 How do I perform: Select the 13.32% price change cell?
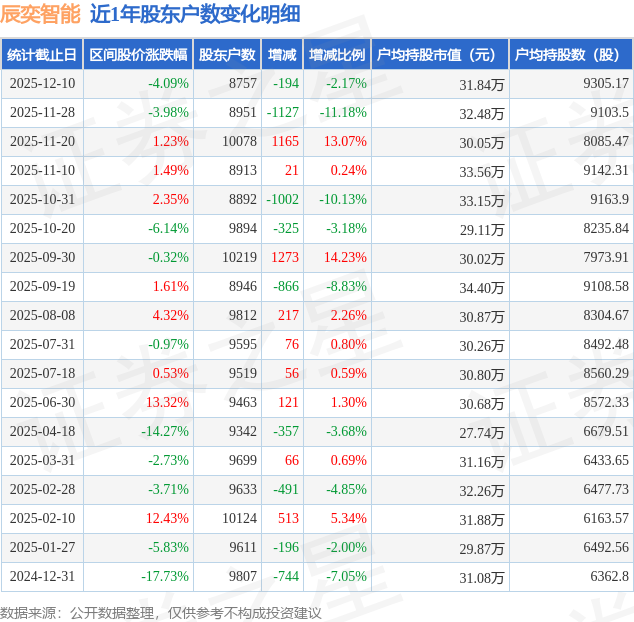pos(167,402)
